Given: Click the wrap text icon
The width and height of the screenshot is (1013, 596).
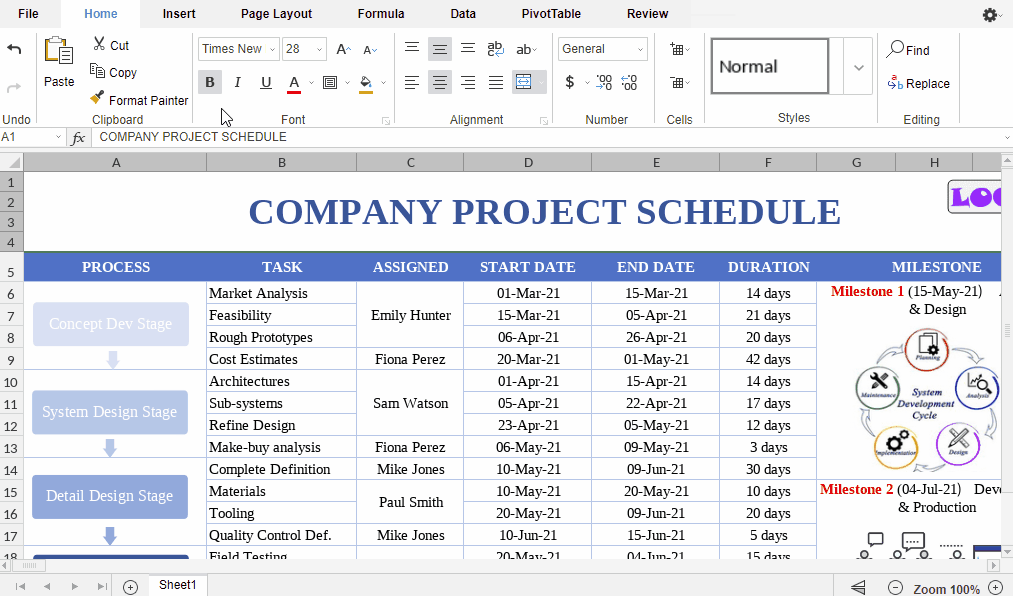Looking at the screenshot, I should pos(495,49).
